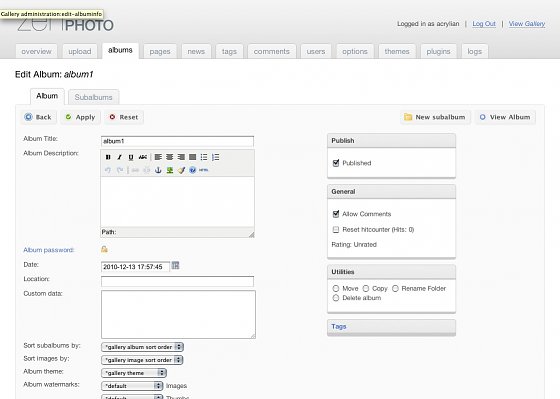Open the editor help icon
The image size is (560, 399).
click(192, 170)
